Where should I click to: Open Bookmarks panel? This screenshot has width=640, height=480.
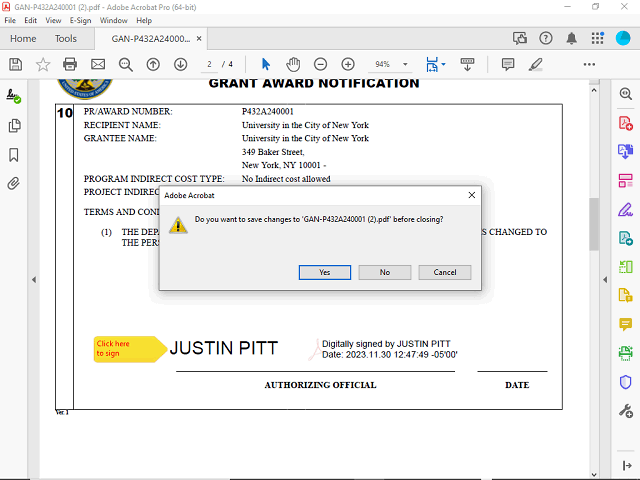click(x=13, y=155)
